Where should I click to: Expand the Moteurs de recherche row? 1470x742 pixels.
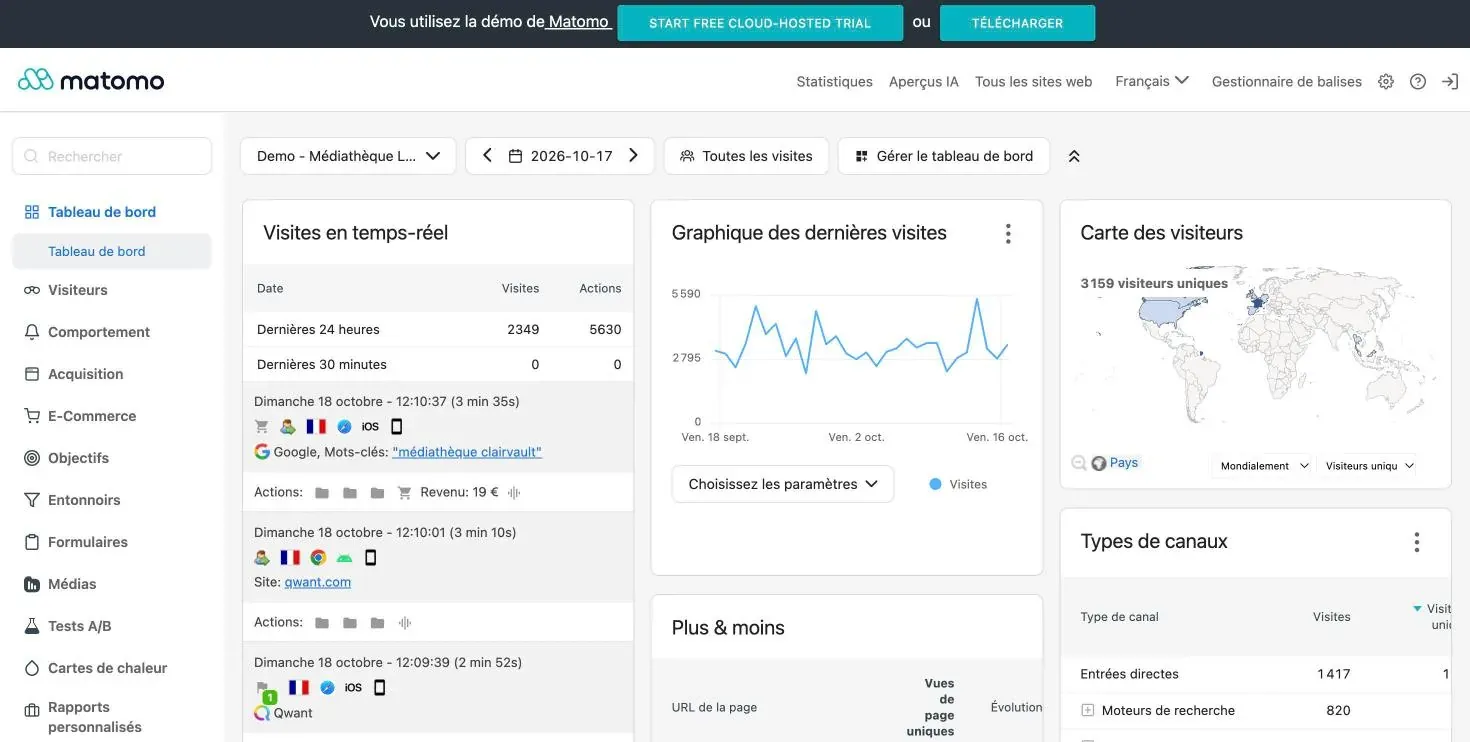click(x=1088, y=710)
